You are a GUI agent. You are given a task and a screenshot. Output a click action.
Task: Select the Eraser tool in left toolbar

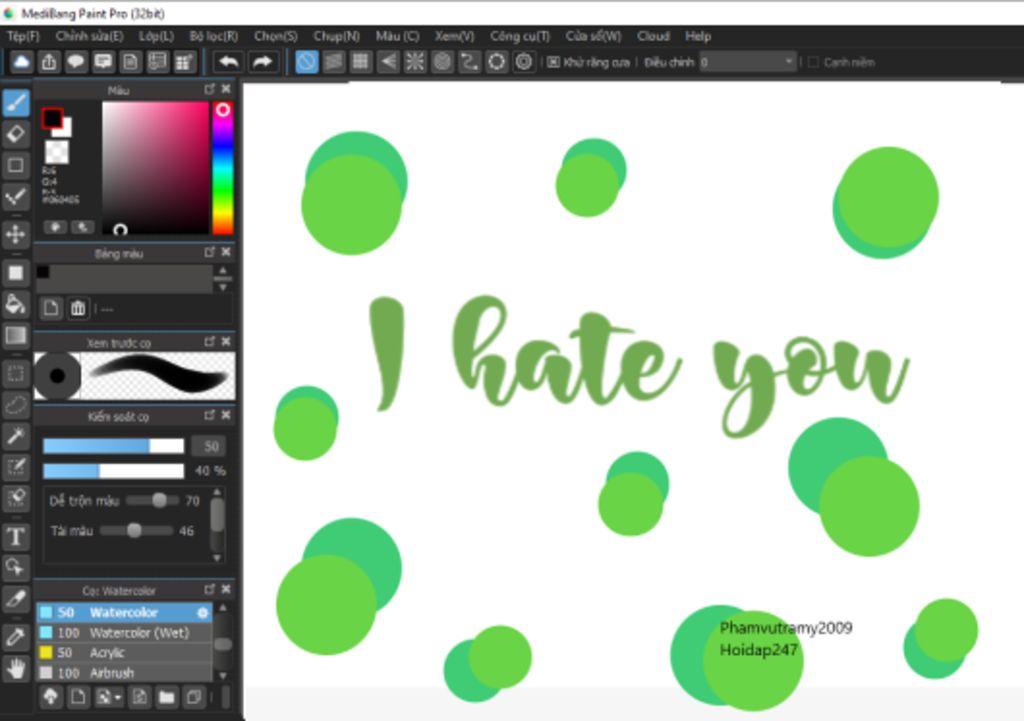16,134
